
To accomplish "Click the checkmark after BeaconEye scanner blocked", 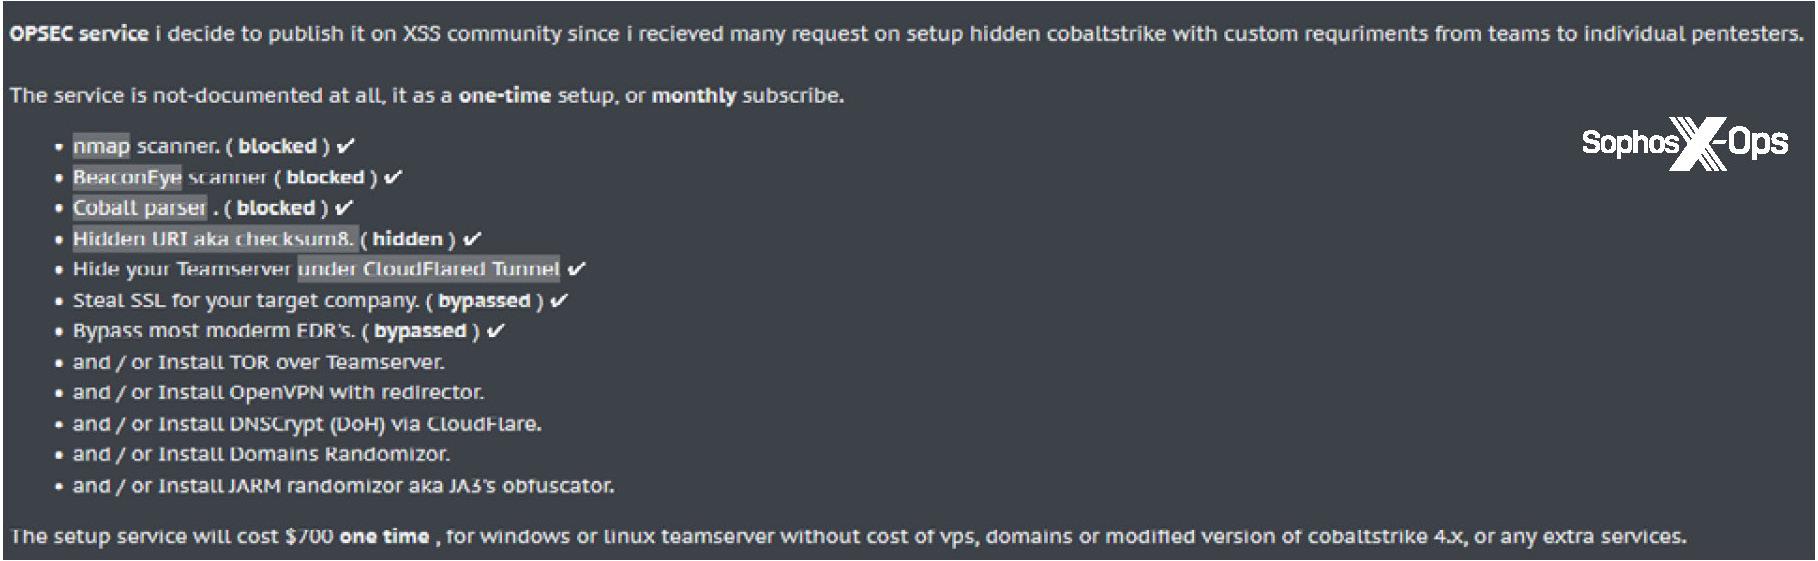I will [393, 177].
